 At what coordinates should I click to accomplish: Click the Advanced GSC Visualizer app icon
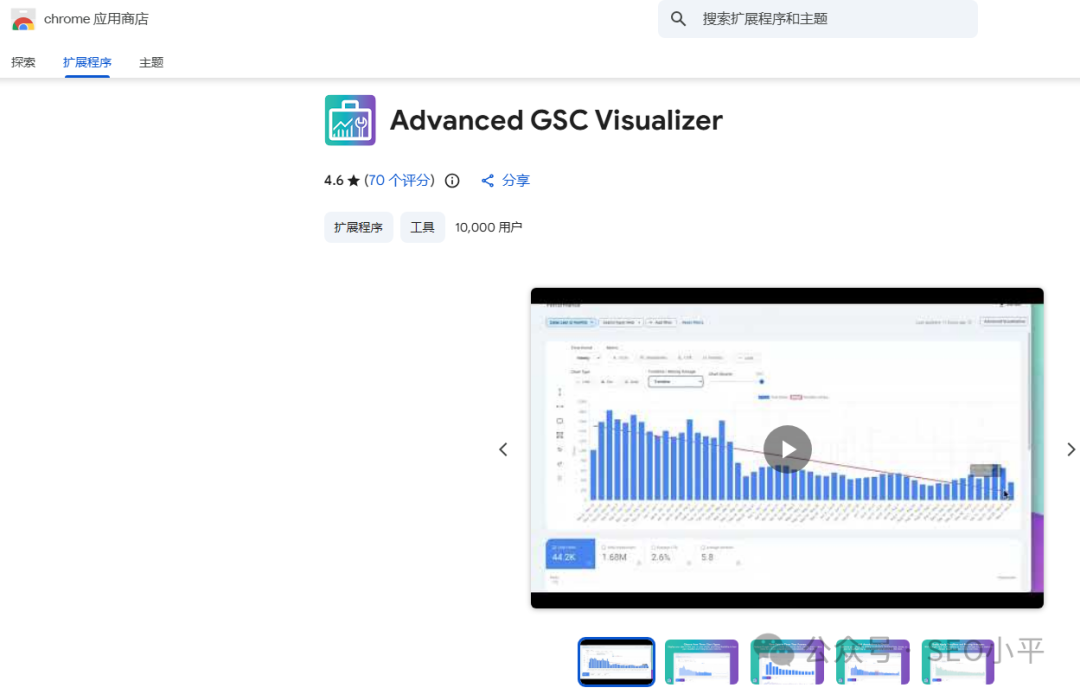[349, 119]
